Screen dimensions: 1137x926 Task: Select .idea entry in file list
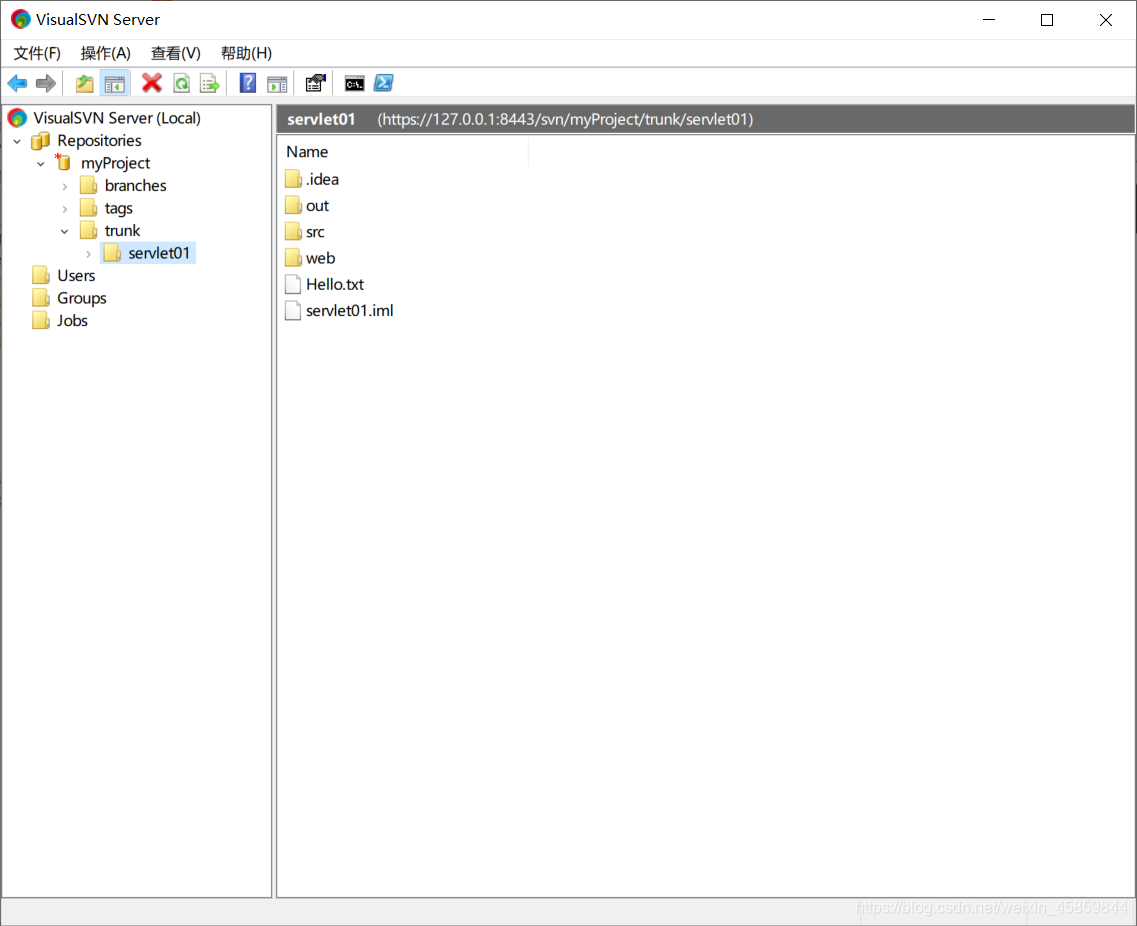tap(322, 179)
